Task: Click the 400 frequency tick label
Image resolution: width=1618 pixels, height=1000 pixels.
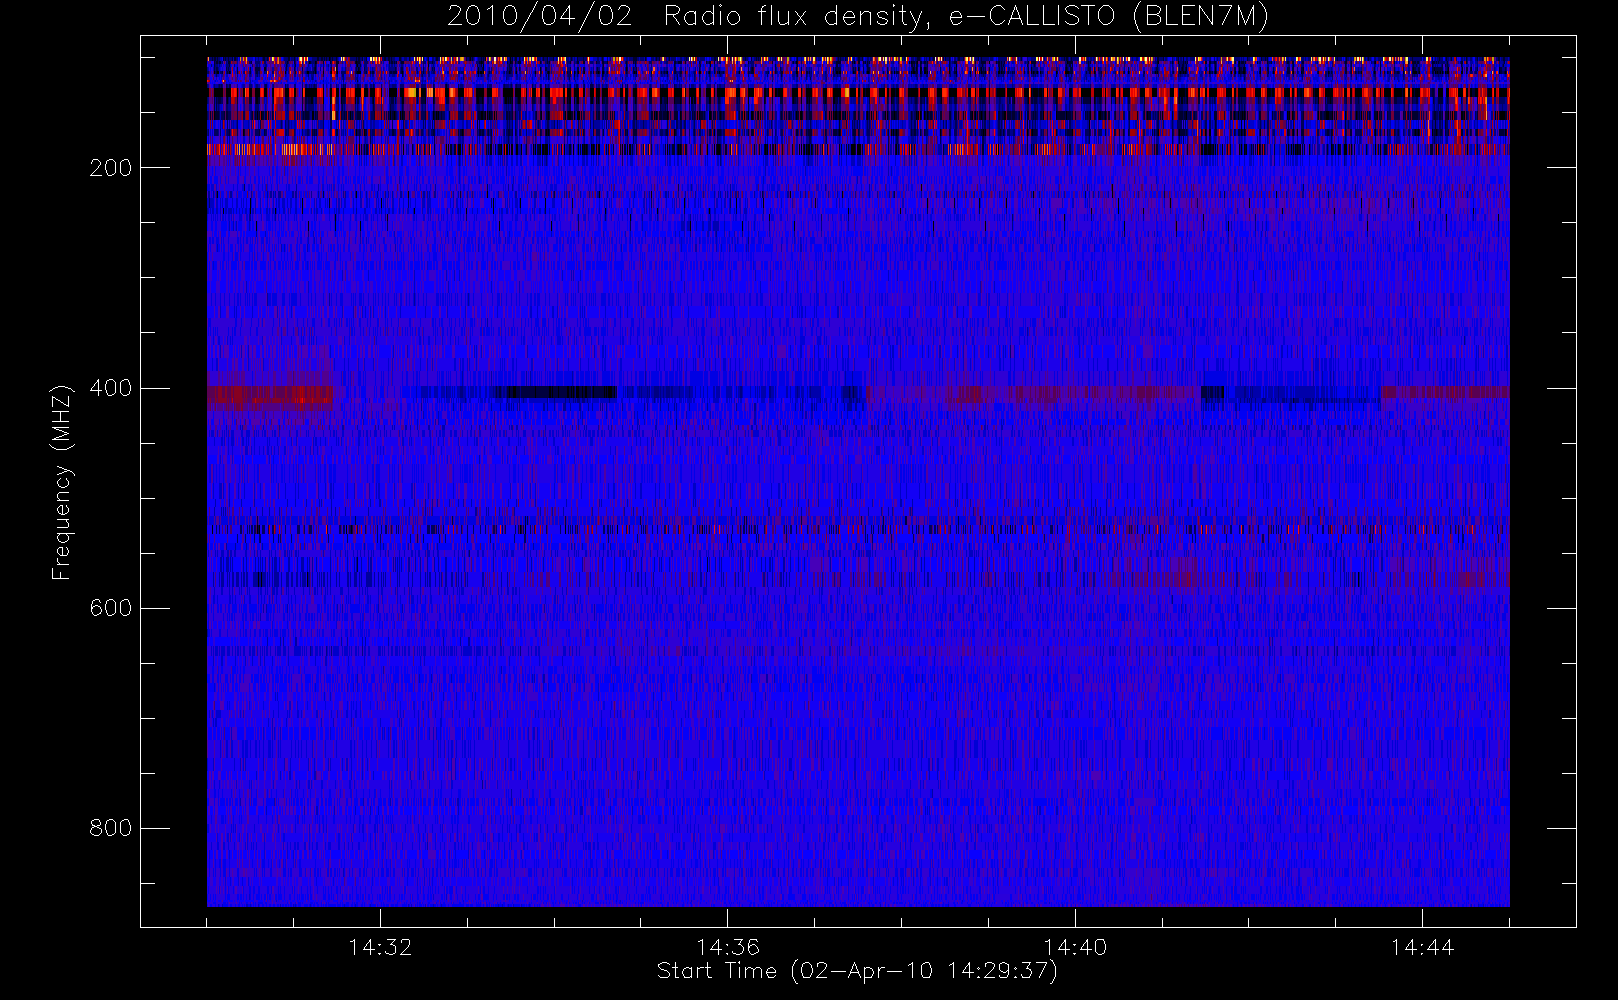Action: coord(111,388)
